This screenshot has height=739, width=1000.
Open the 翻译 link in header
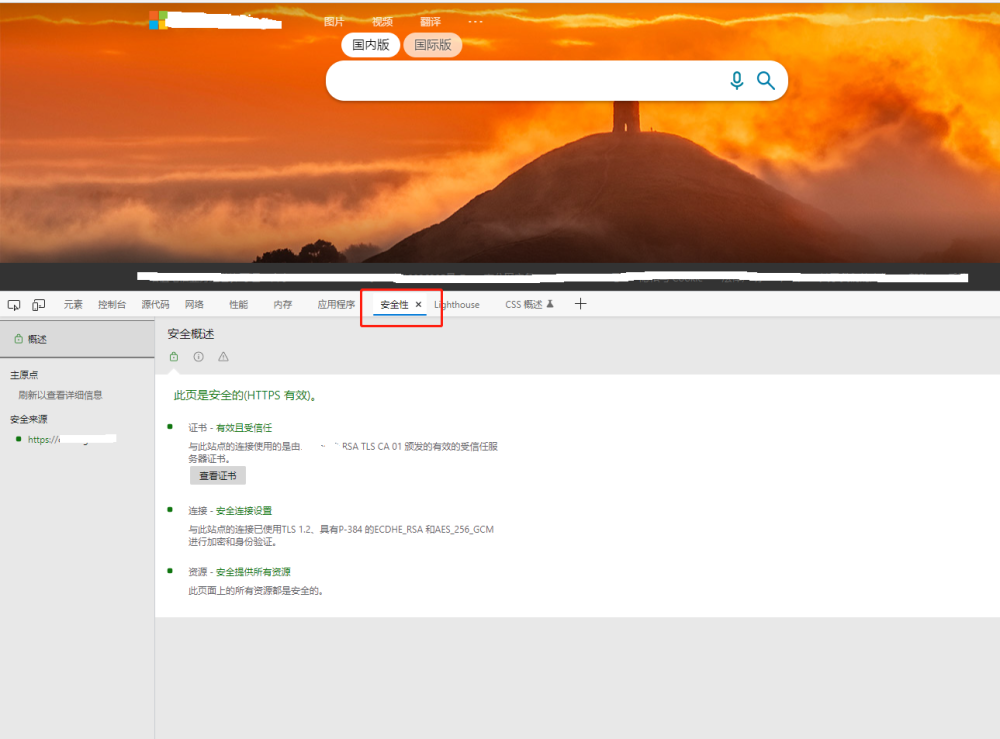click(430, 22)
